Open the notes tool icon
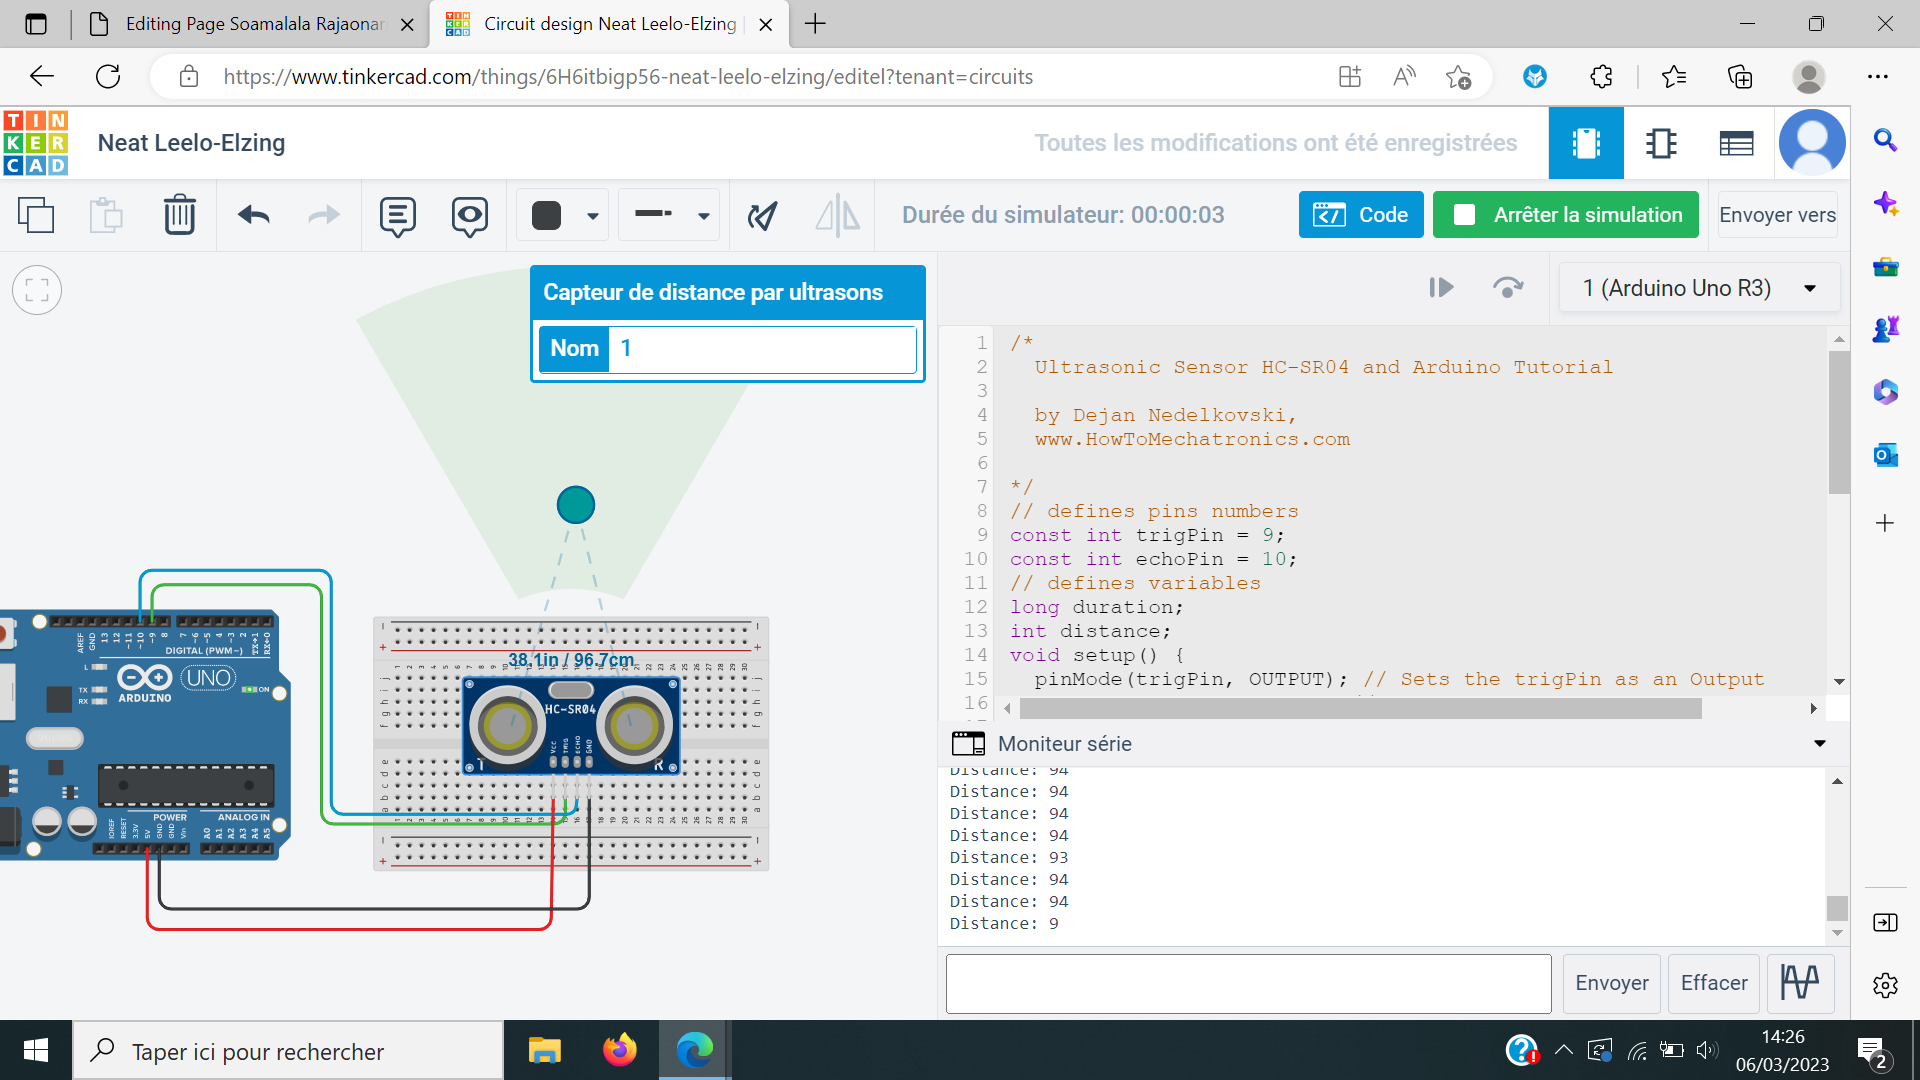 point(398,216)
